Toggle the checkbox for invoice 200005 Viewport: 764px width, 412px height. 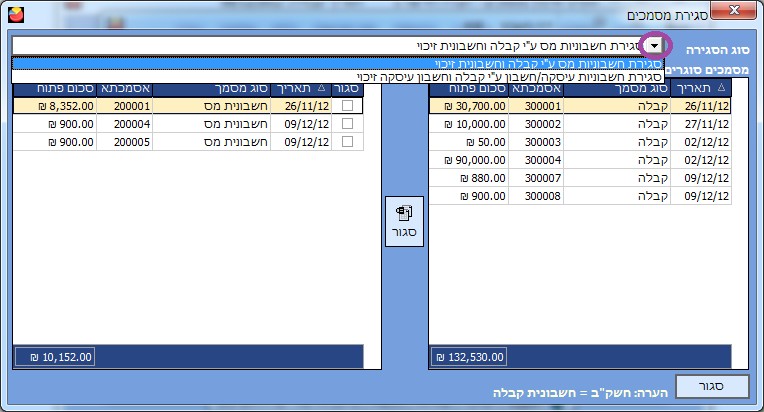coord(347,142)
